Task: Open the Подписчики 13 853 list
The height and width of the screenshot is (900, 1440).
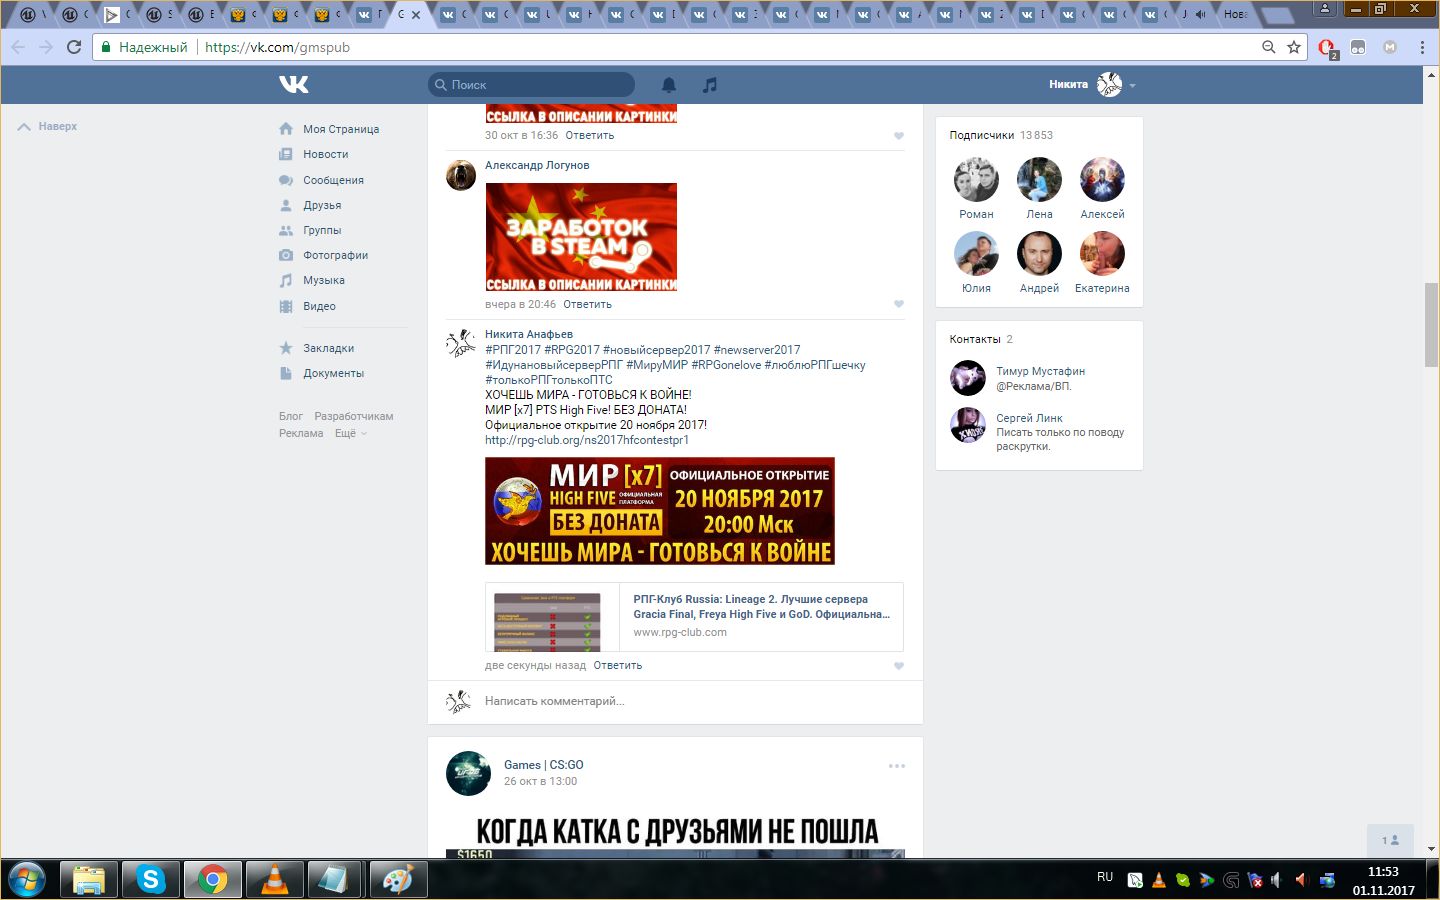Action: (x=1001, y=135)
